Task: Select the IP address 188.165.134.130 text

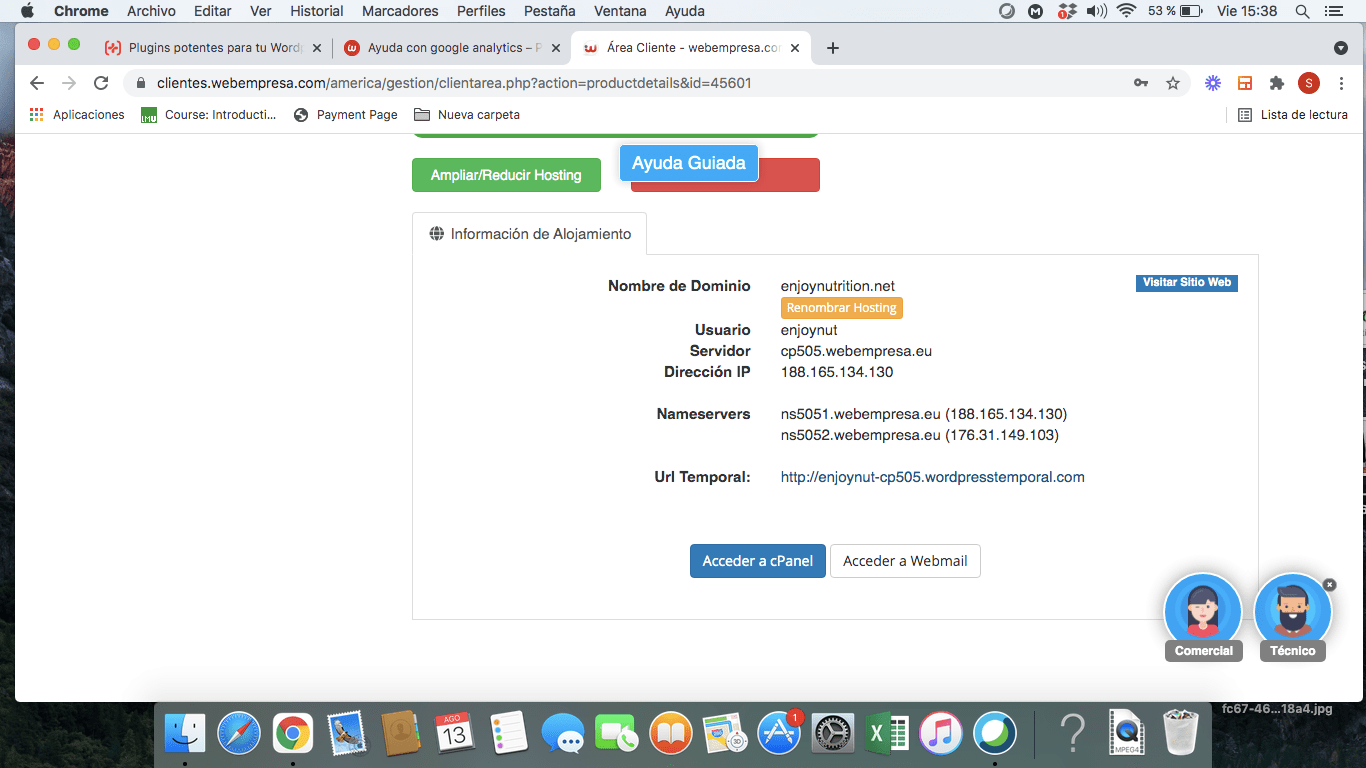Action: tap(837, 372)
